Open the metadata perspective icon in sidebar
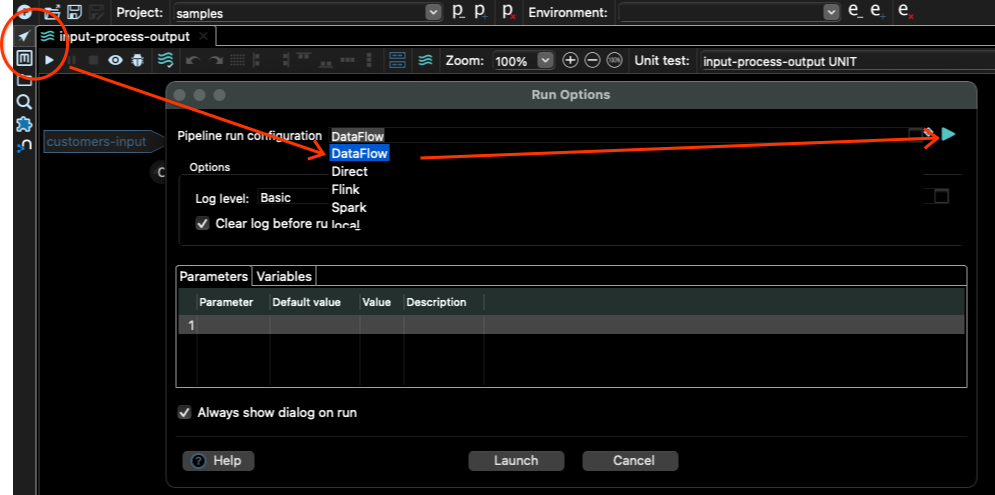995x495 pixels. (24, 58)
